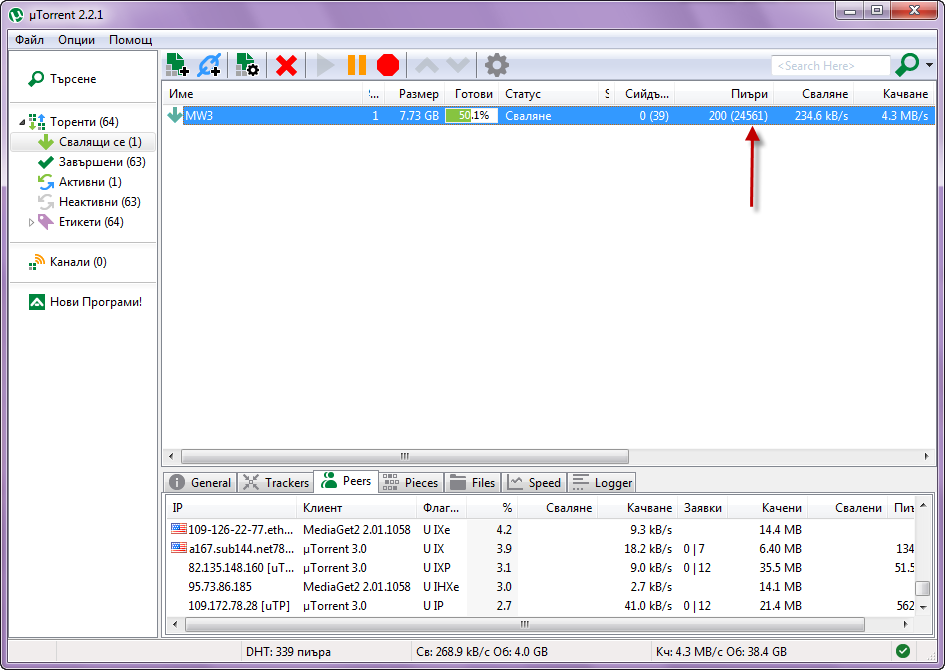The image size is (945, 670).
Task: Switch to the Peers tab
Action: pos(347,481)
